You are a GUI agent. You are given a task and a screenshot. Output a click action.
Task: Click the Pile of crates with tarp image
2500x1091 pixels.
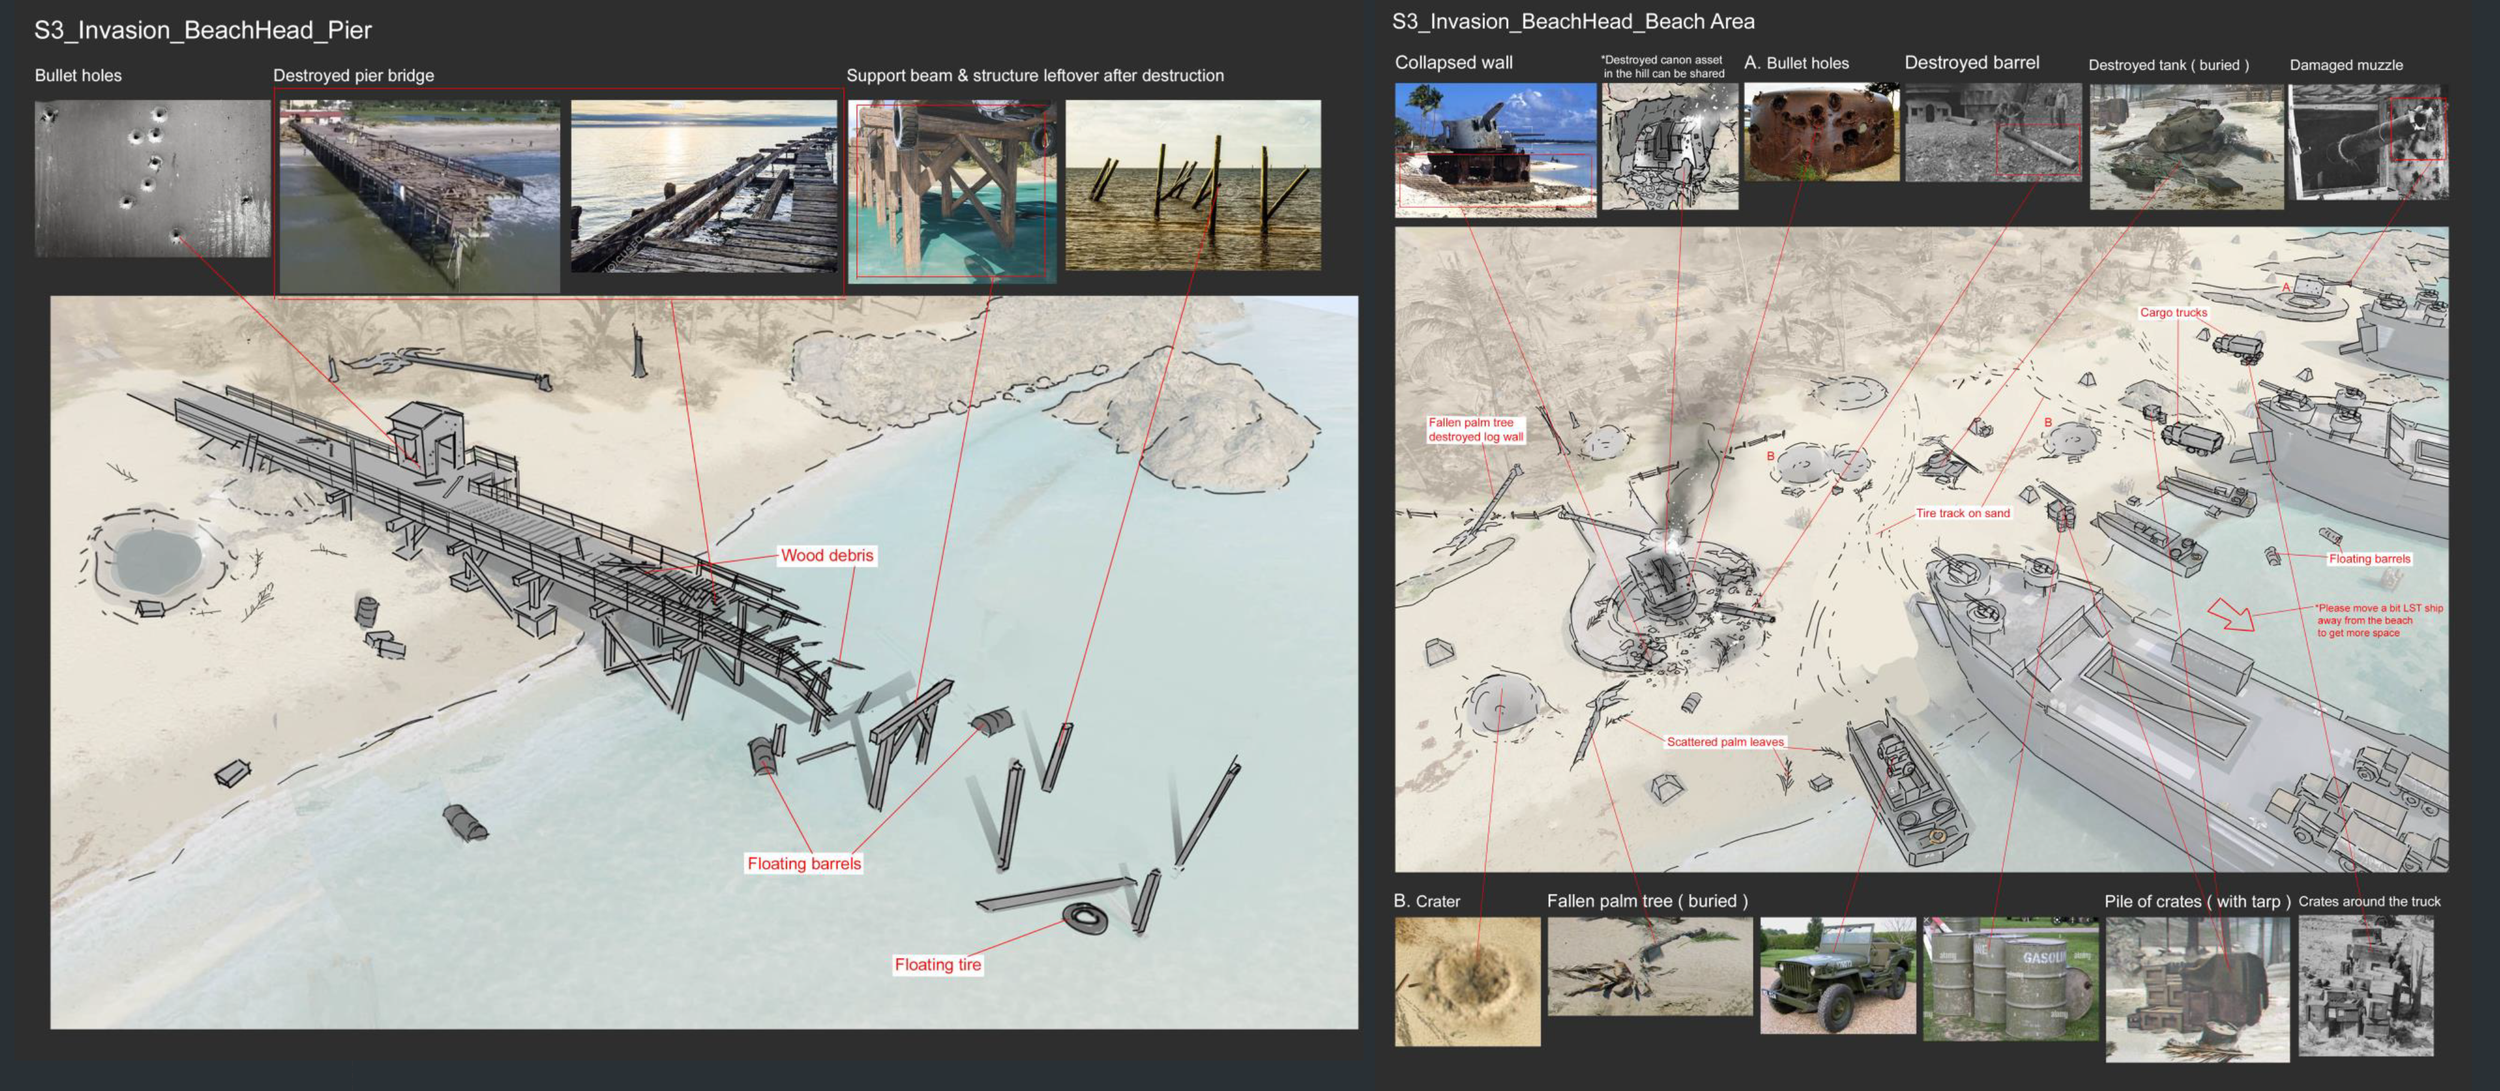(x=2197, y=989)
